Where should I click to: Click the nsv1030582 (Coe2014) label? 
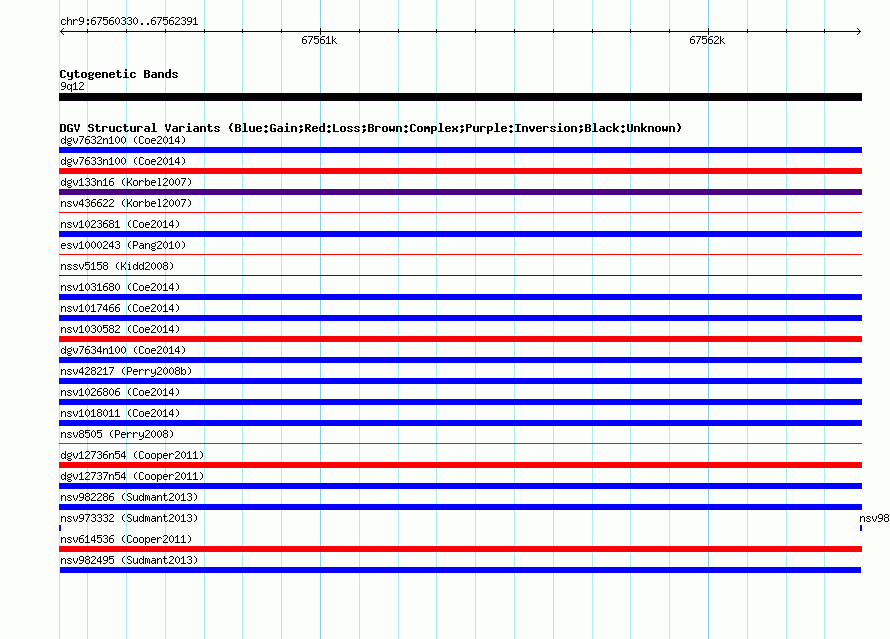(120, 329)
